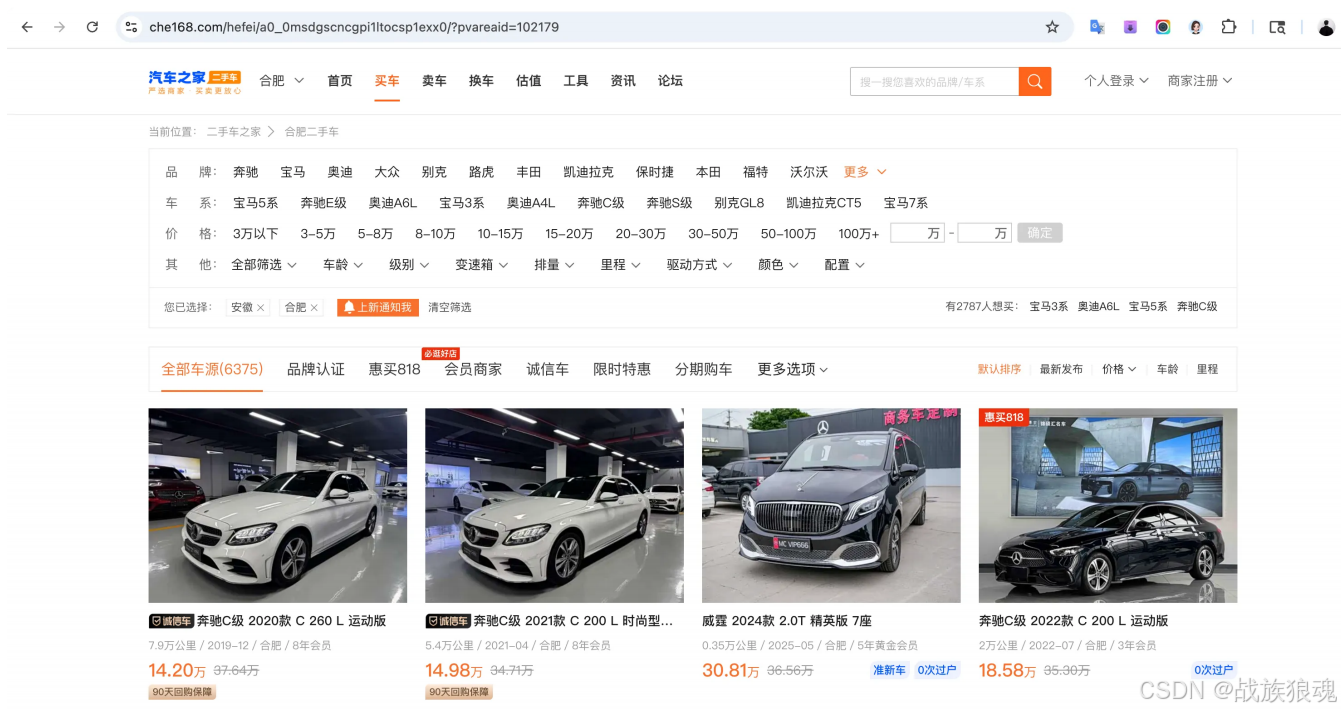Switch to the 诚信车 tab
1341x712 pixels.
point(548,369)
